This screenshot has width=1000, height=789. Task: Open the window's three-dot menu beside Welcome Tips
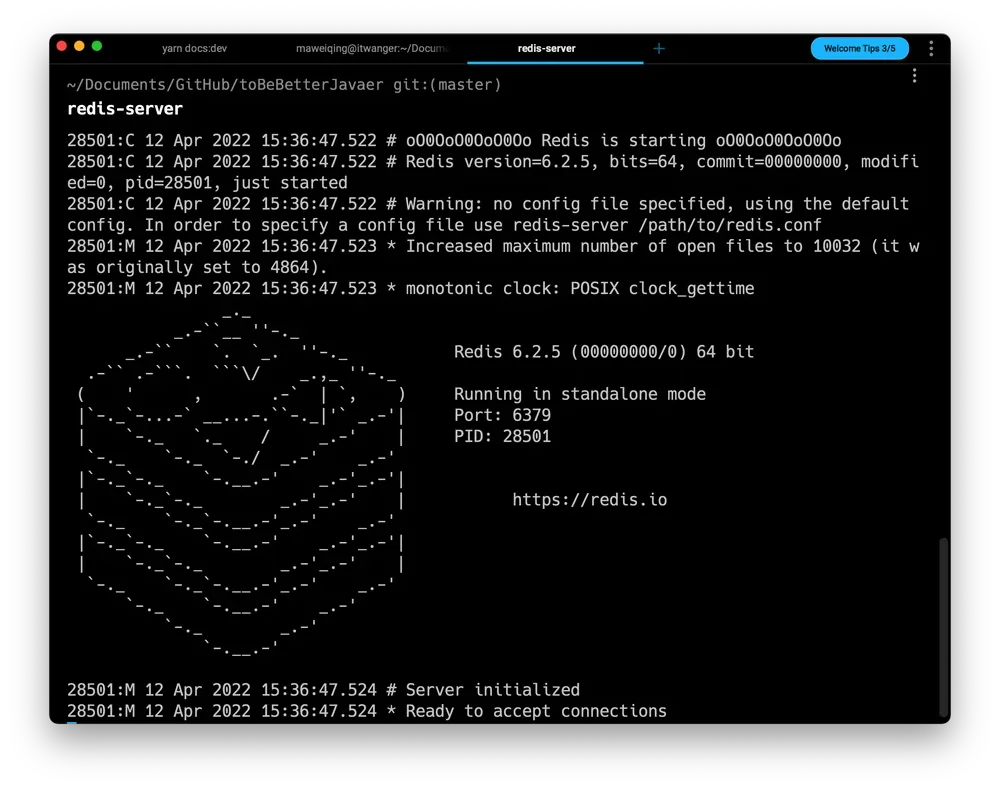(931, 48)
